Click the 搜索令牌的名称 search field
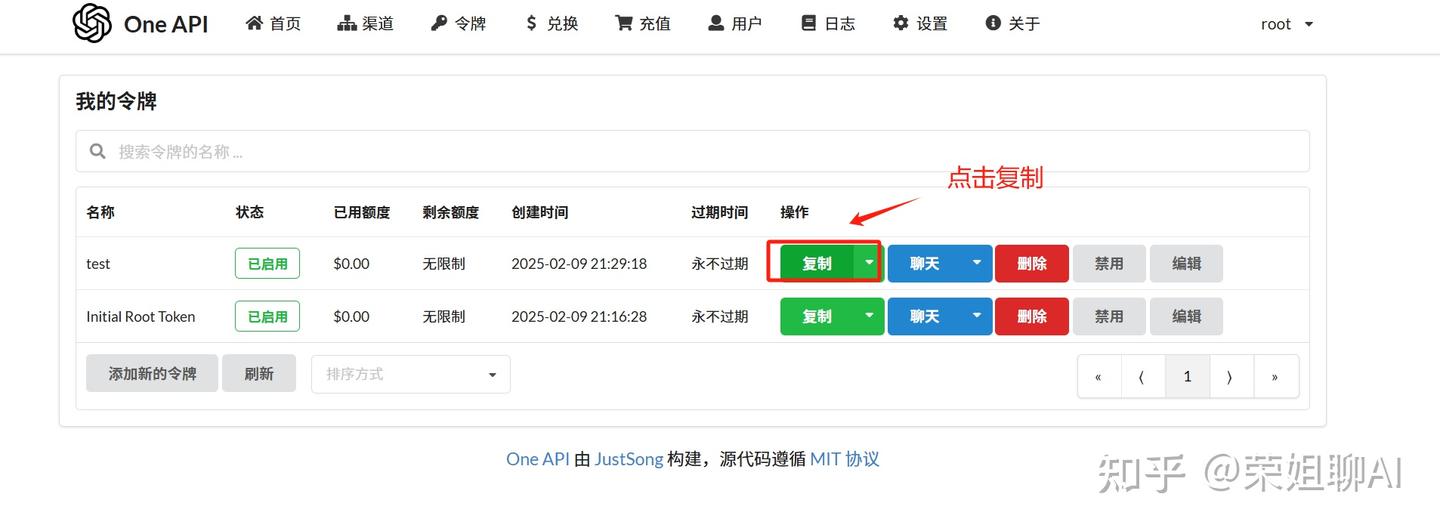The image size is (1440, 531). click(692, 151)
